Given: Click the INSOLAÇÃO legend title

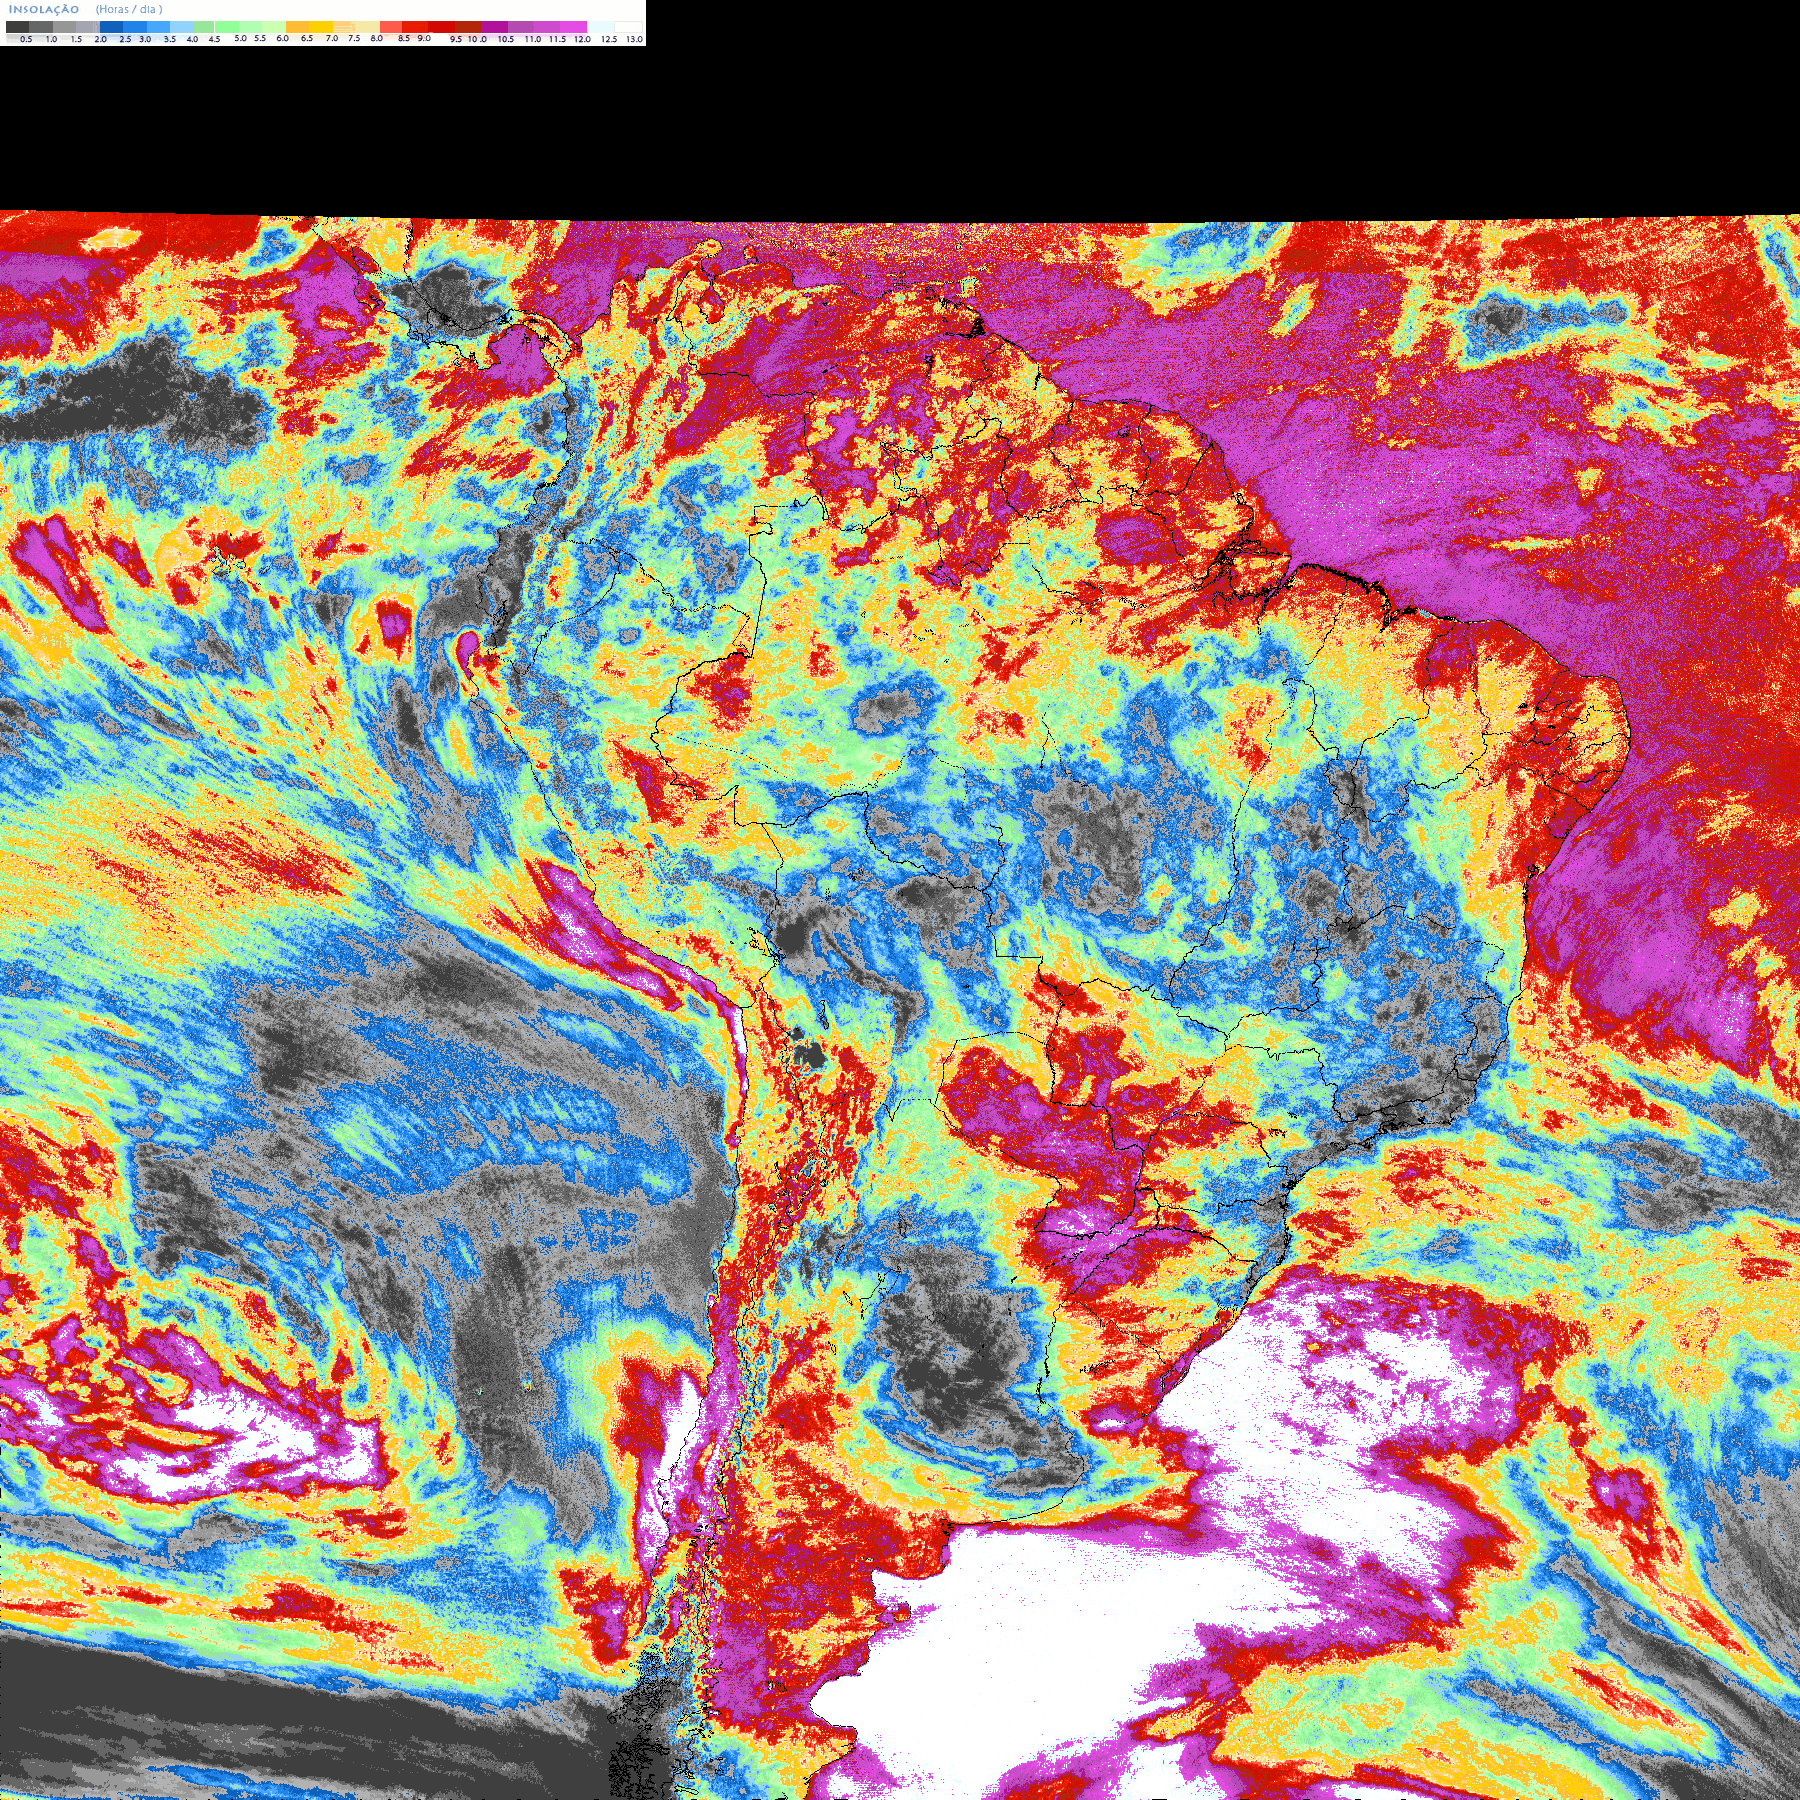Looking at the screenshot, I should [44, 9].
